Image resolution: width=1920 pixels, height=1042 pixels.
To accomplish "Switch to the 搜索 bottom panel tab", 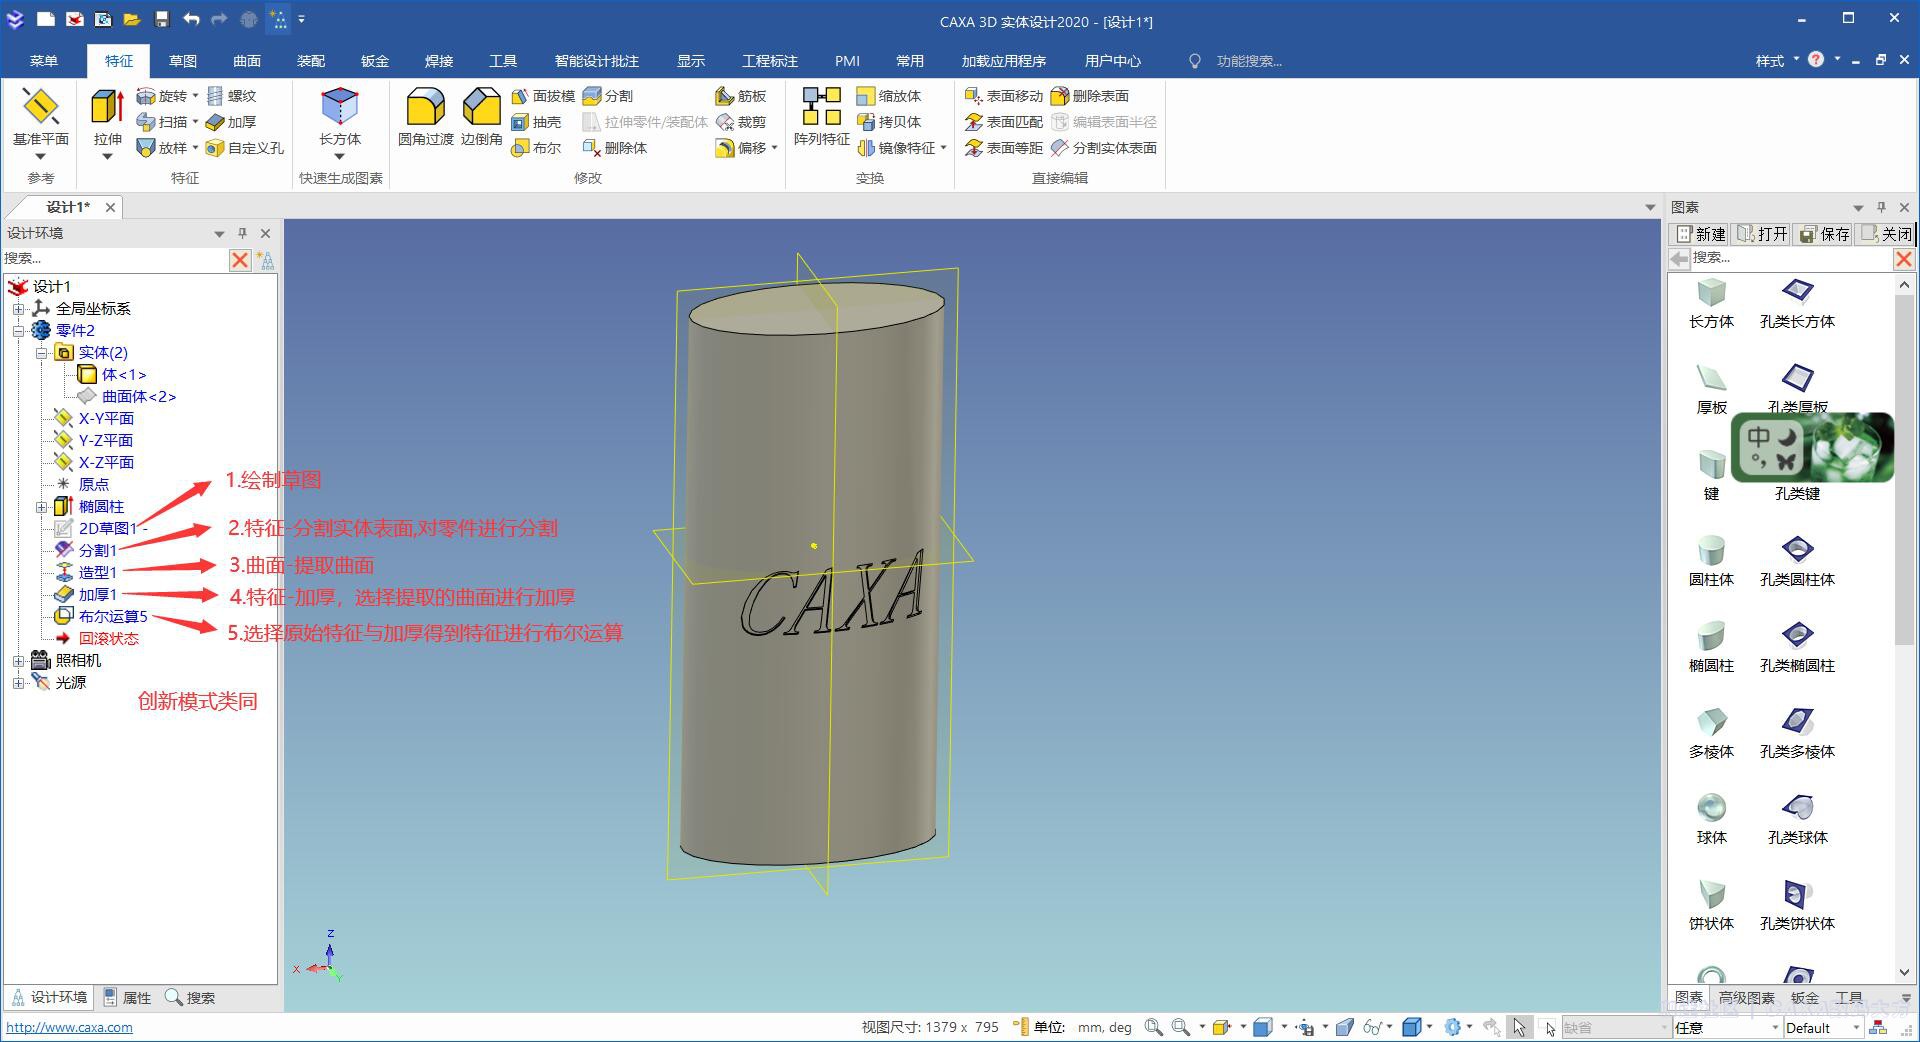I will pos(190,998).
